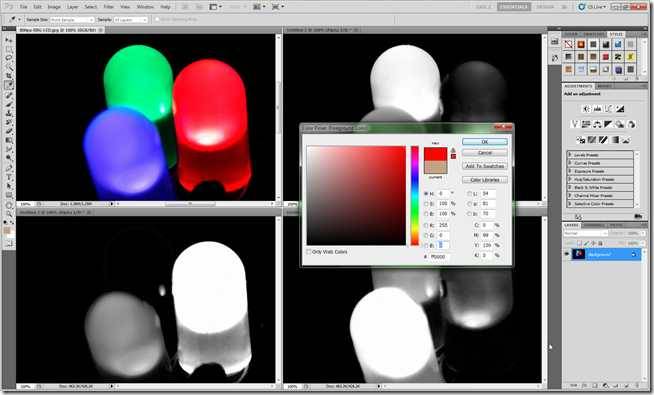Viewport: 654px width, 395px height.
Task: Click the Add To Swatches button
Action: click(485, 166)
